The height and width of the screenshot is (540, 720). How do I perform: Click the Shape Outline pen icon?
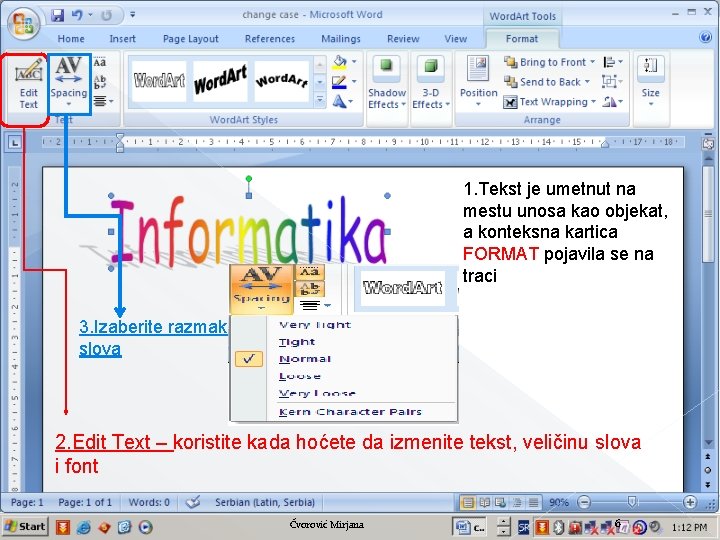pyautogui.click(x=339, y=82)
